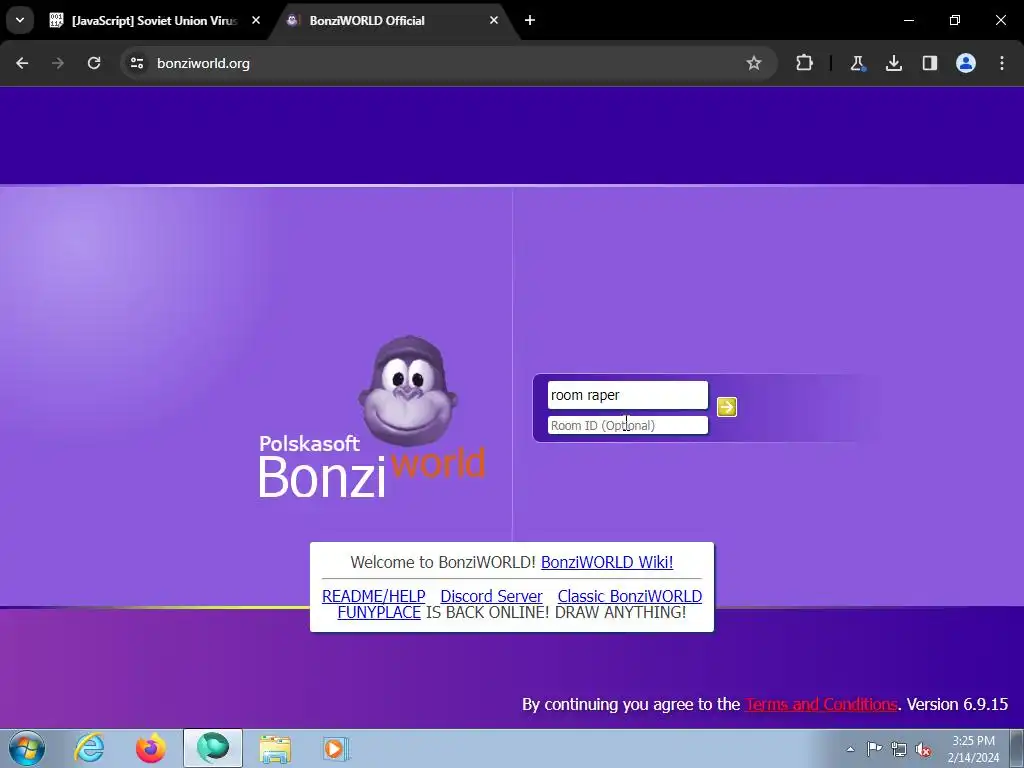Toggle the browser side panel icon
The width and height of the screenshot is (1024, 768).
point(929,63)
